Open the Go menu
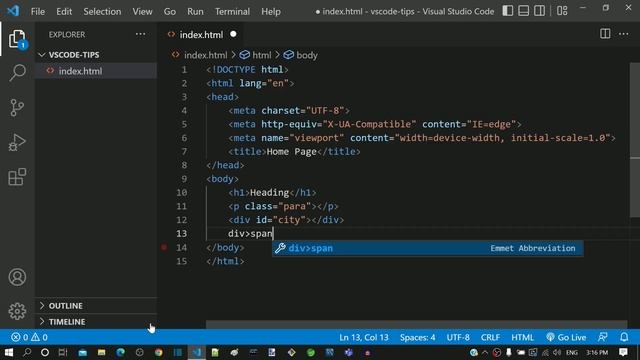Viewport: 640px width, 360px height. click(170, 11)
